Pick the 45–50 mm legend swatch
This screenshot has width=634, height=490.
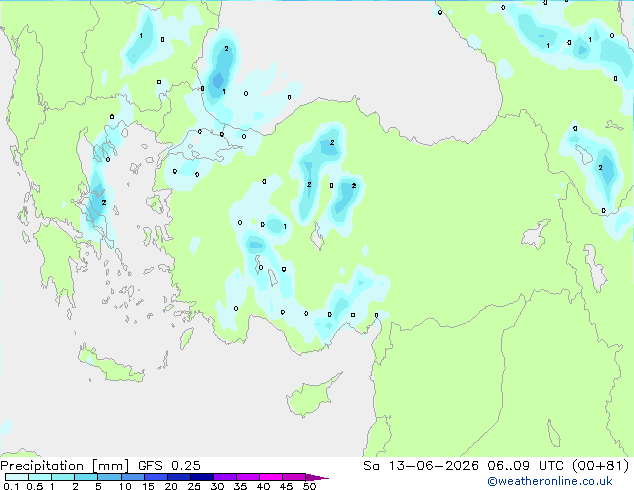click(x=294, y=477)
